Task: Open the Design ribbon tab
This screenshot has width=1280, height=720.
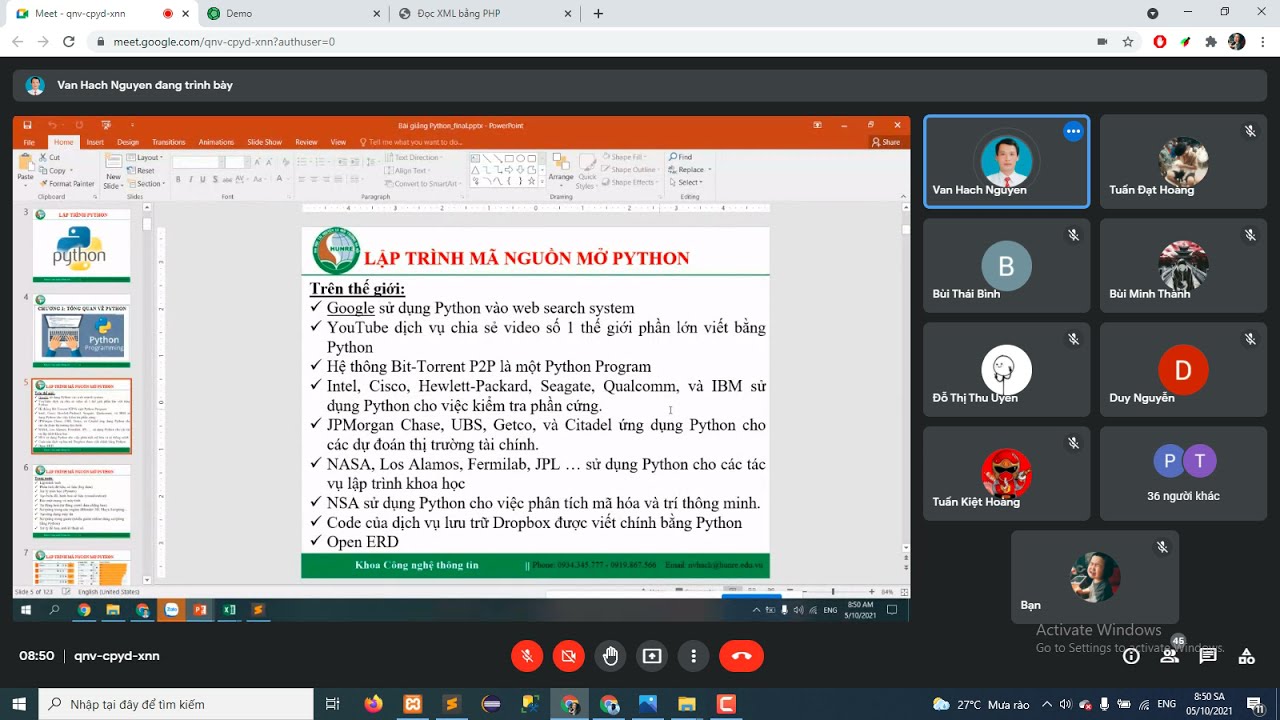Action: [128, 142]
